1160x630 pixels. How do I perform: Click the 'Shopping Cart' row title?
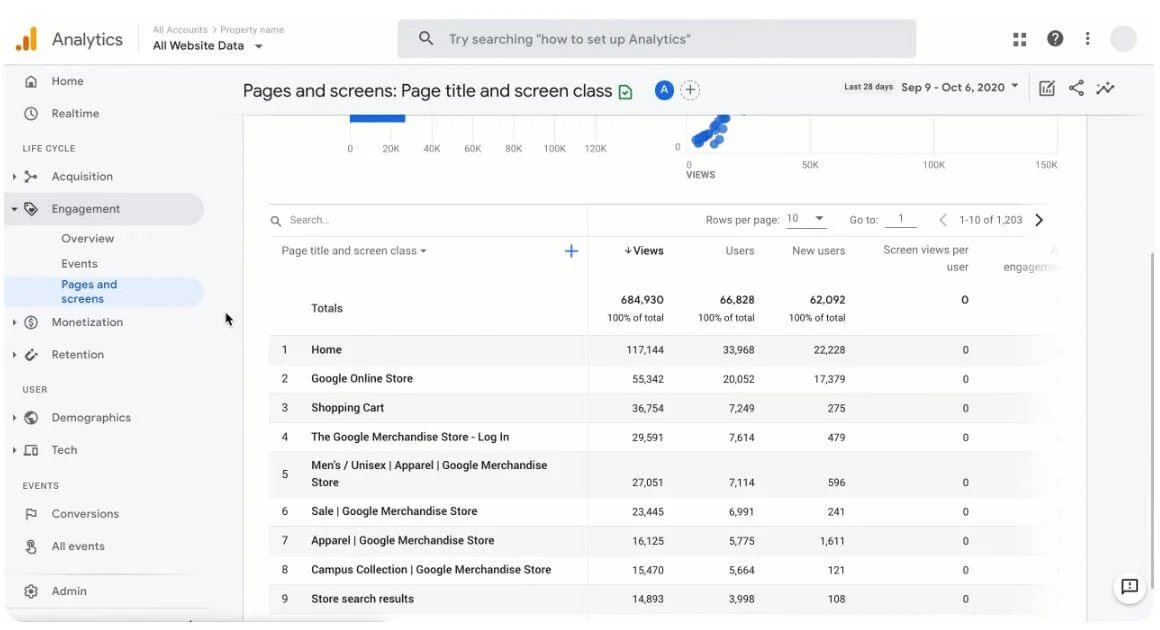347,408
